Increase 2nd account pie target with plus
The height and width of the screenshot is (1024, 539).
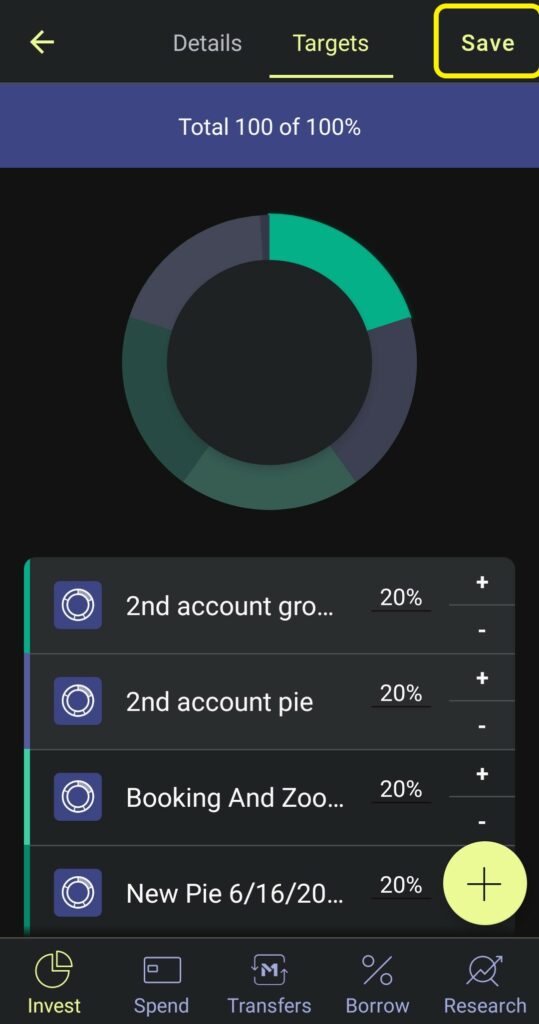coord(482,679)
